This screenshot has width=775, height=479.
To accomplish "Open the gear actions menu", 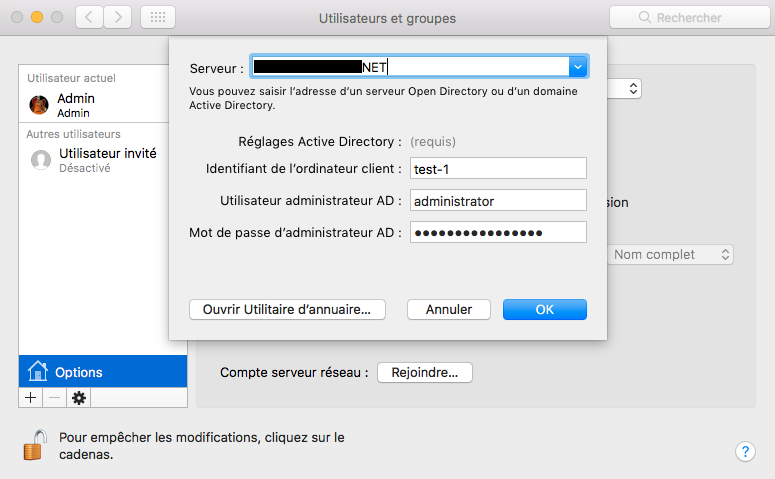I will point(79,398).
